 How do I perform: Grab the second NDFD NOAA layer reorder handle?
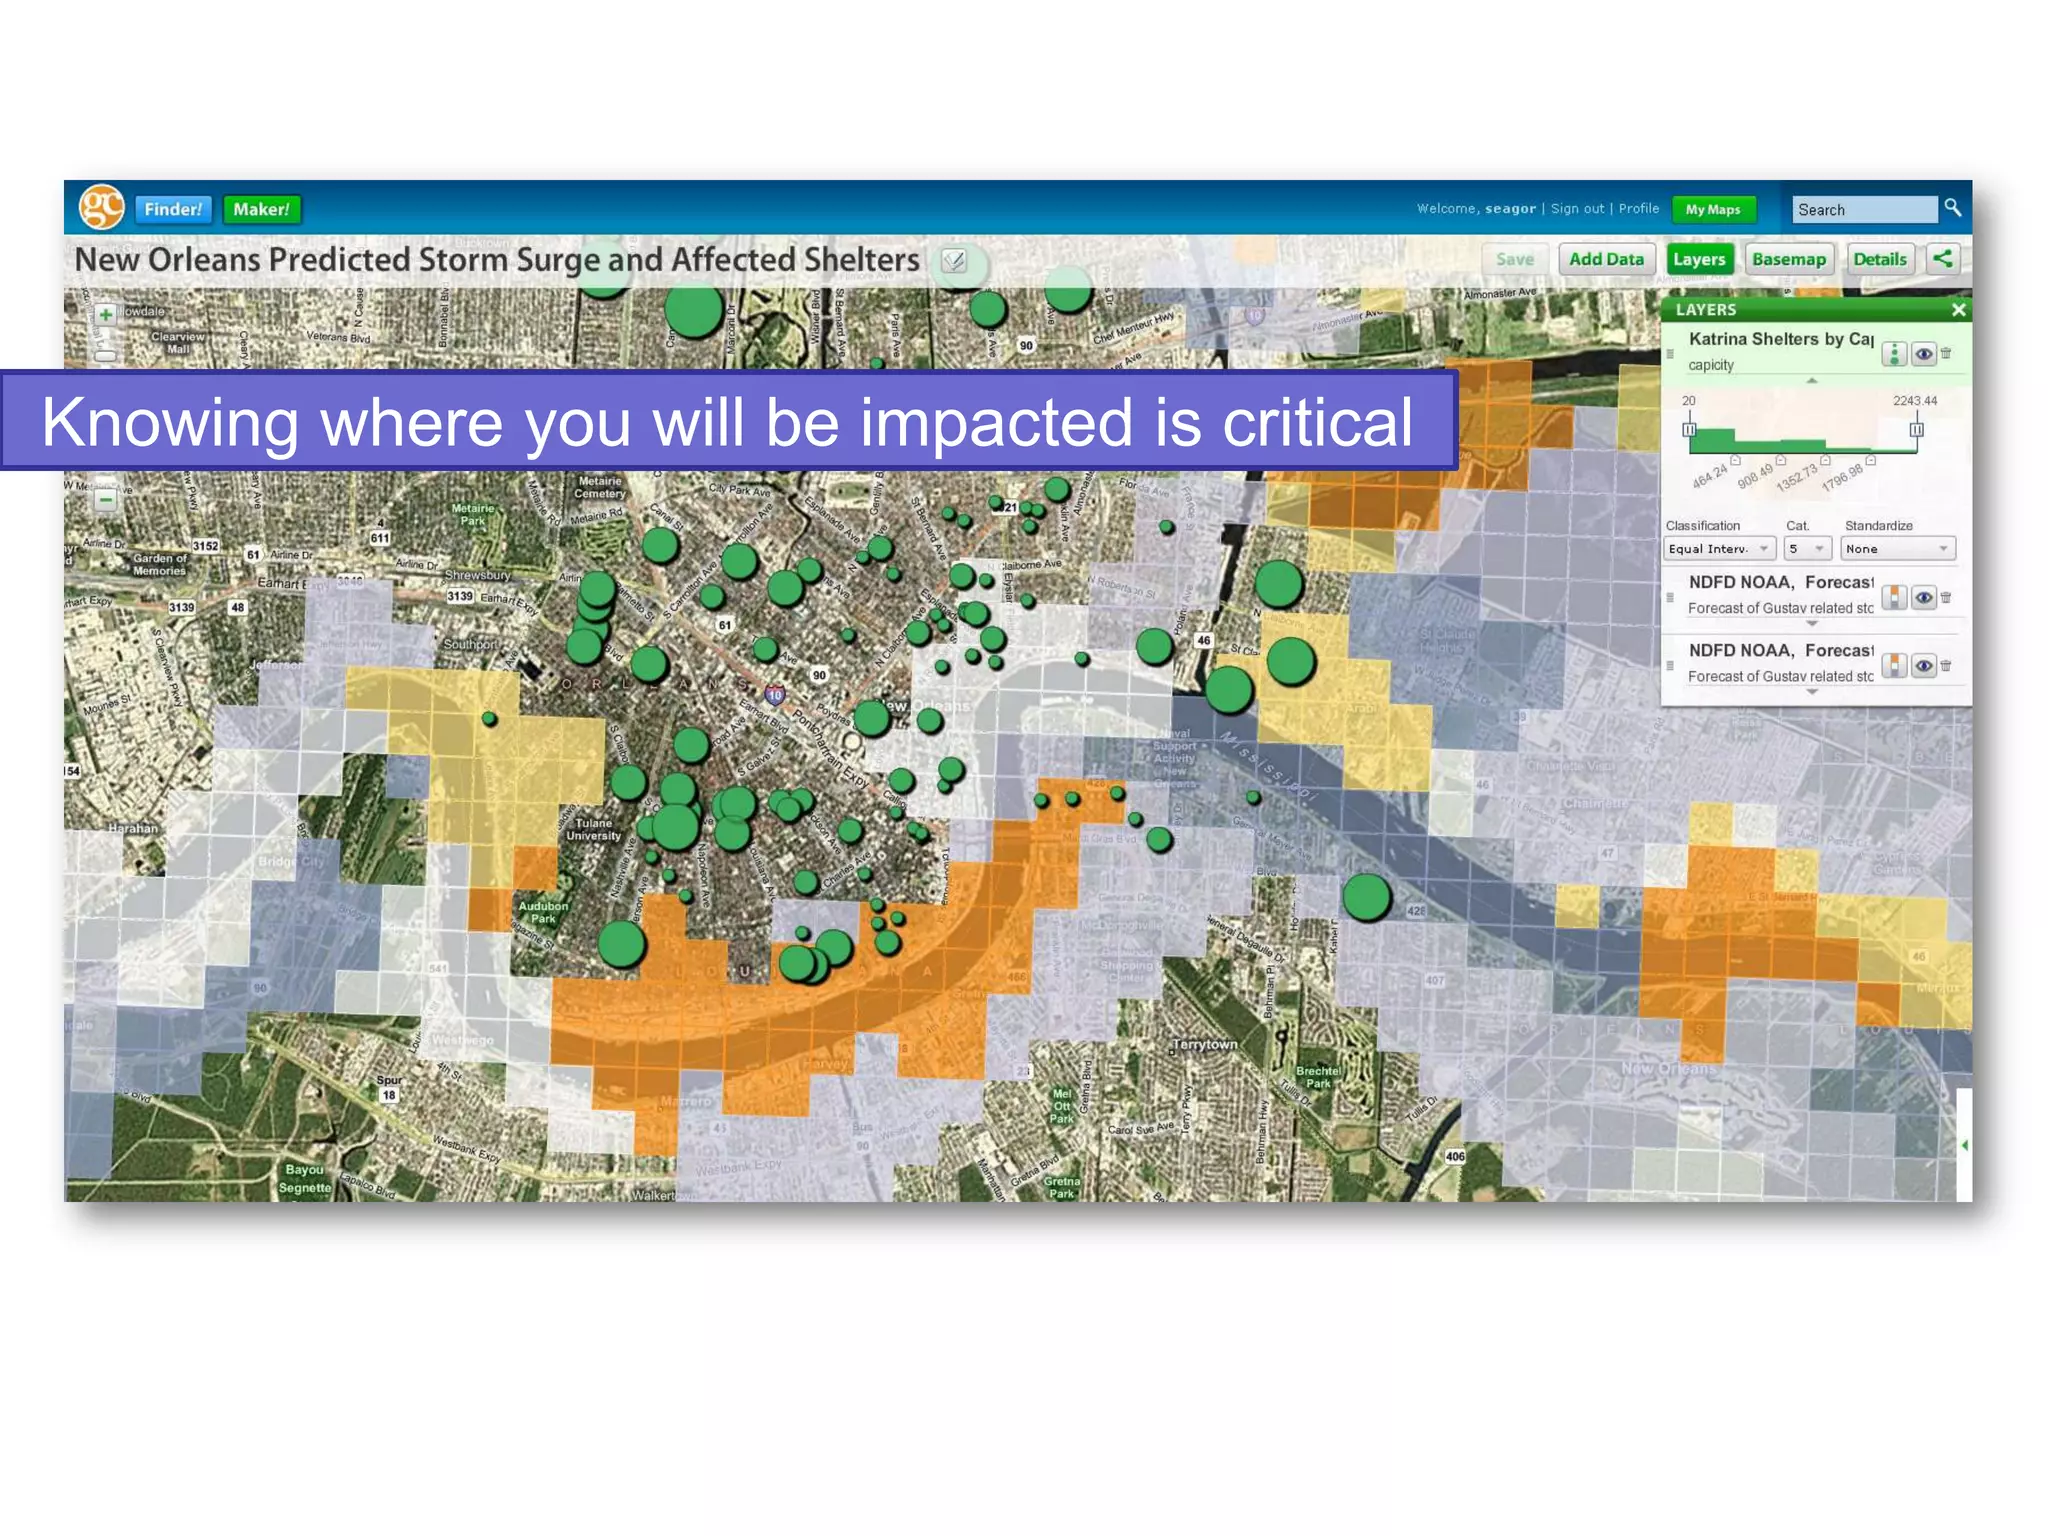(x=1670, y=666)
